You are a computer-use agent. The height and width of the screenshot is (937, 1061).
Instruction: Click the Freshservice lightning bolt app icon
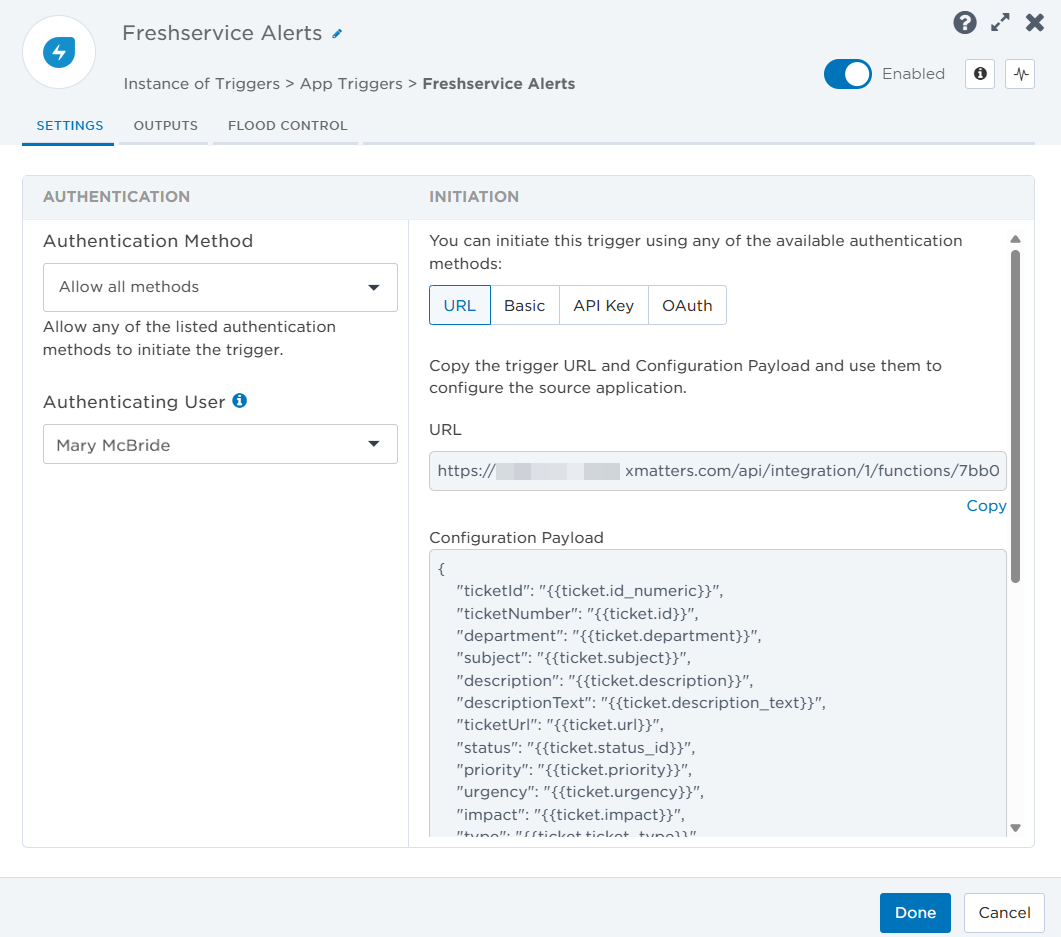[59, 52]
